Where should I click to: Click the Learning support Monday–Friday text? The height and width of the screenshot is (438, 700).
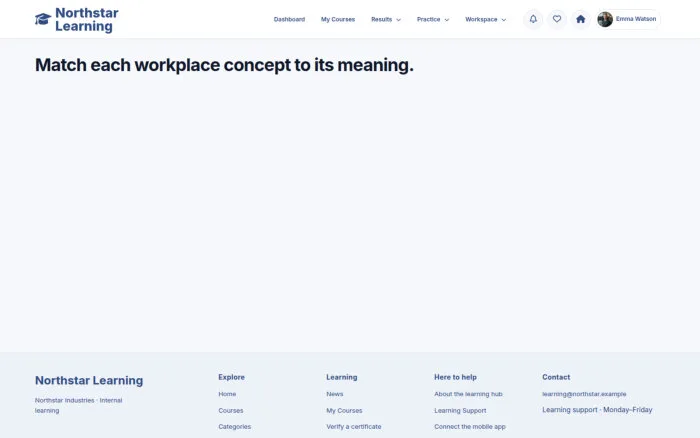pyautogui.click(x=597, y=409)
